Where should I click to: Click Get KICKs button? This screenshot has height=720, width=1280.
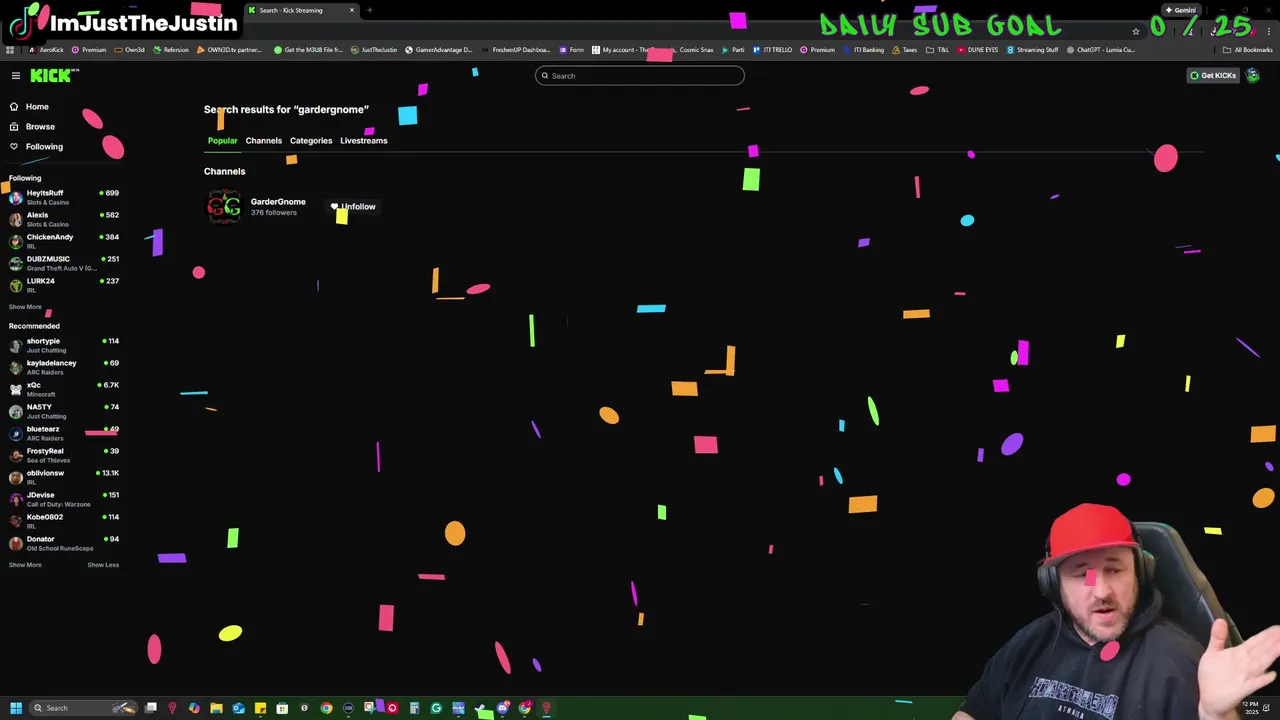point(1212,76)
